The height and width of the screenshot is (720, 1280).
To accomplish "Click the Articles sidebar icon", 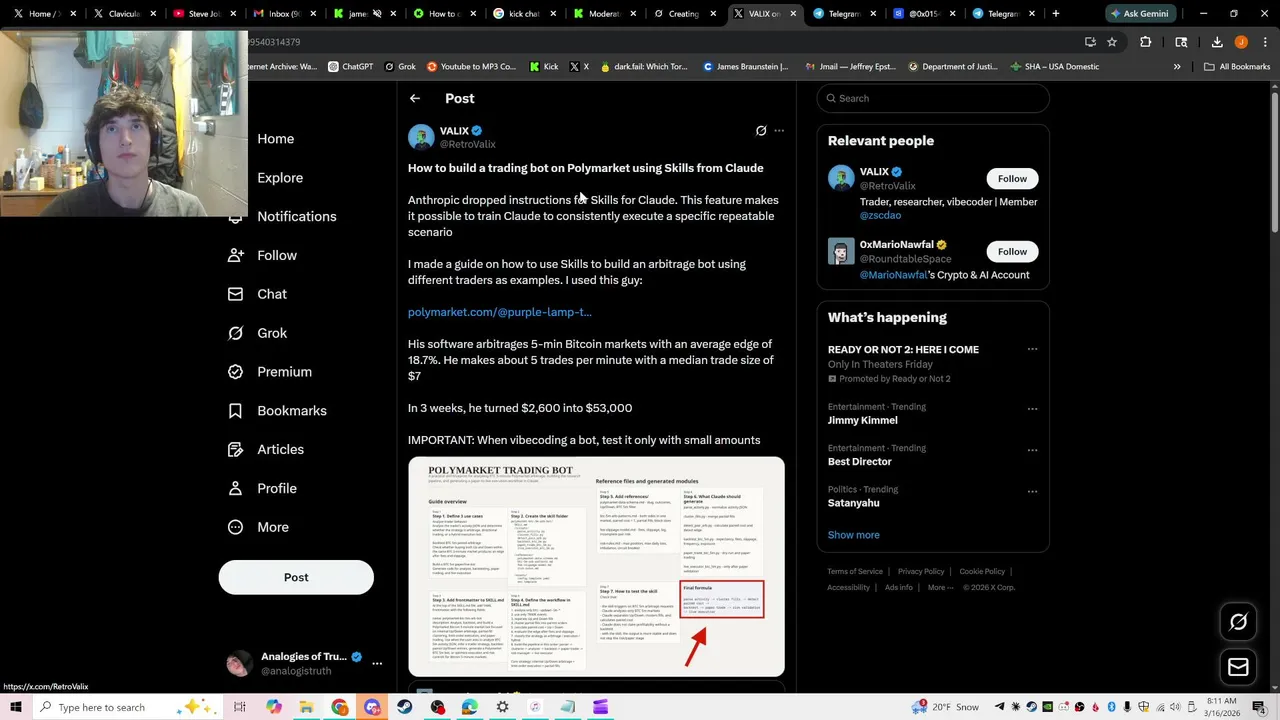I will (x=235, y=449).
